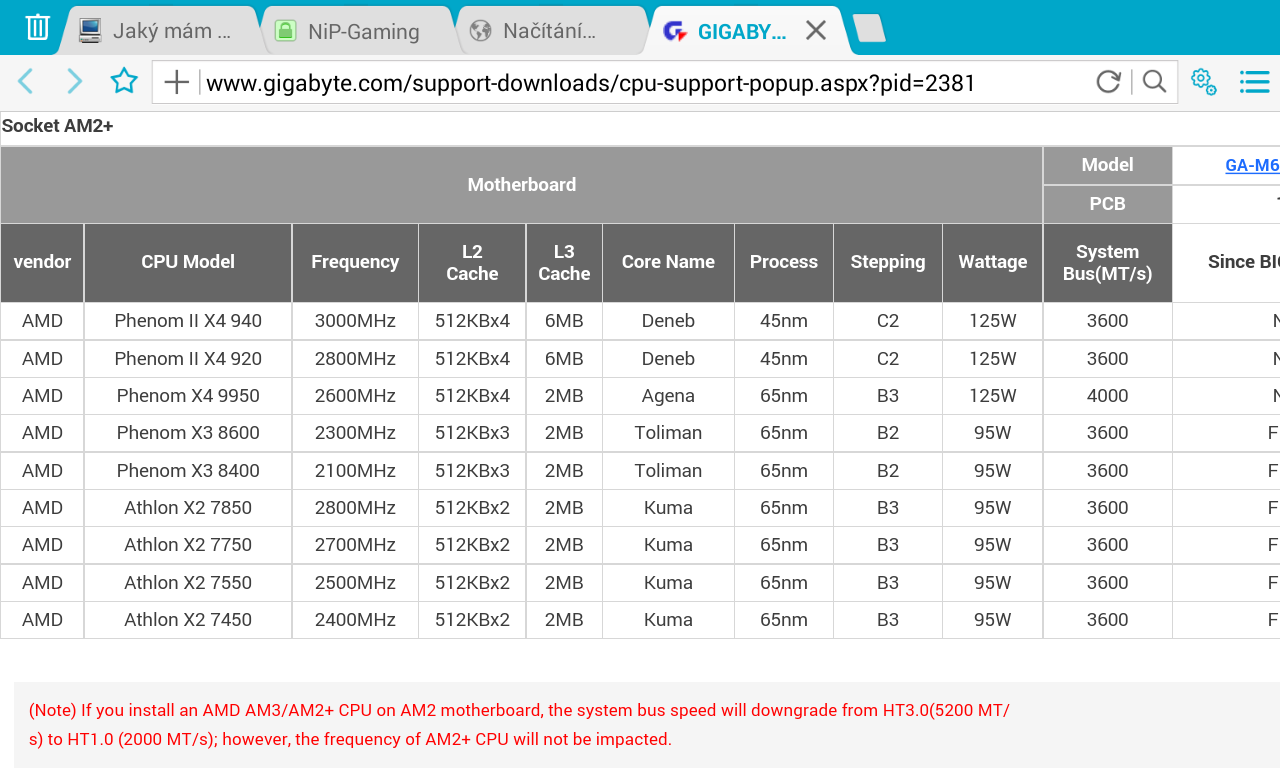Select the Athlon X2 7750 cell
The width and height of the screenshot is (1280, 768).
click(x=188, y=545)
